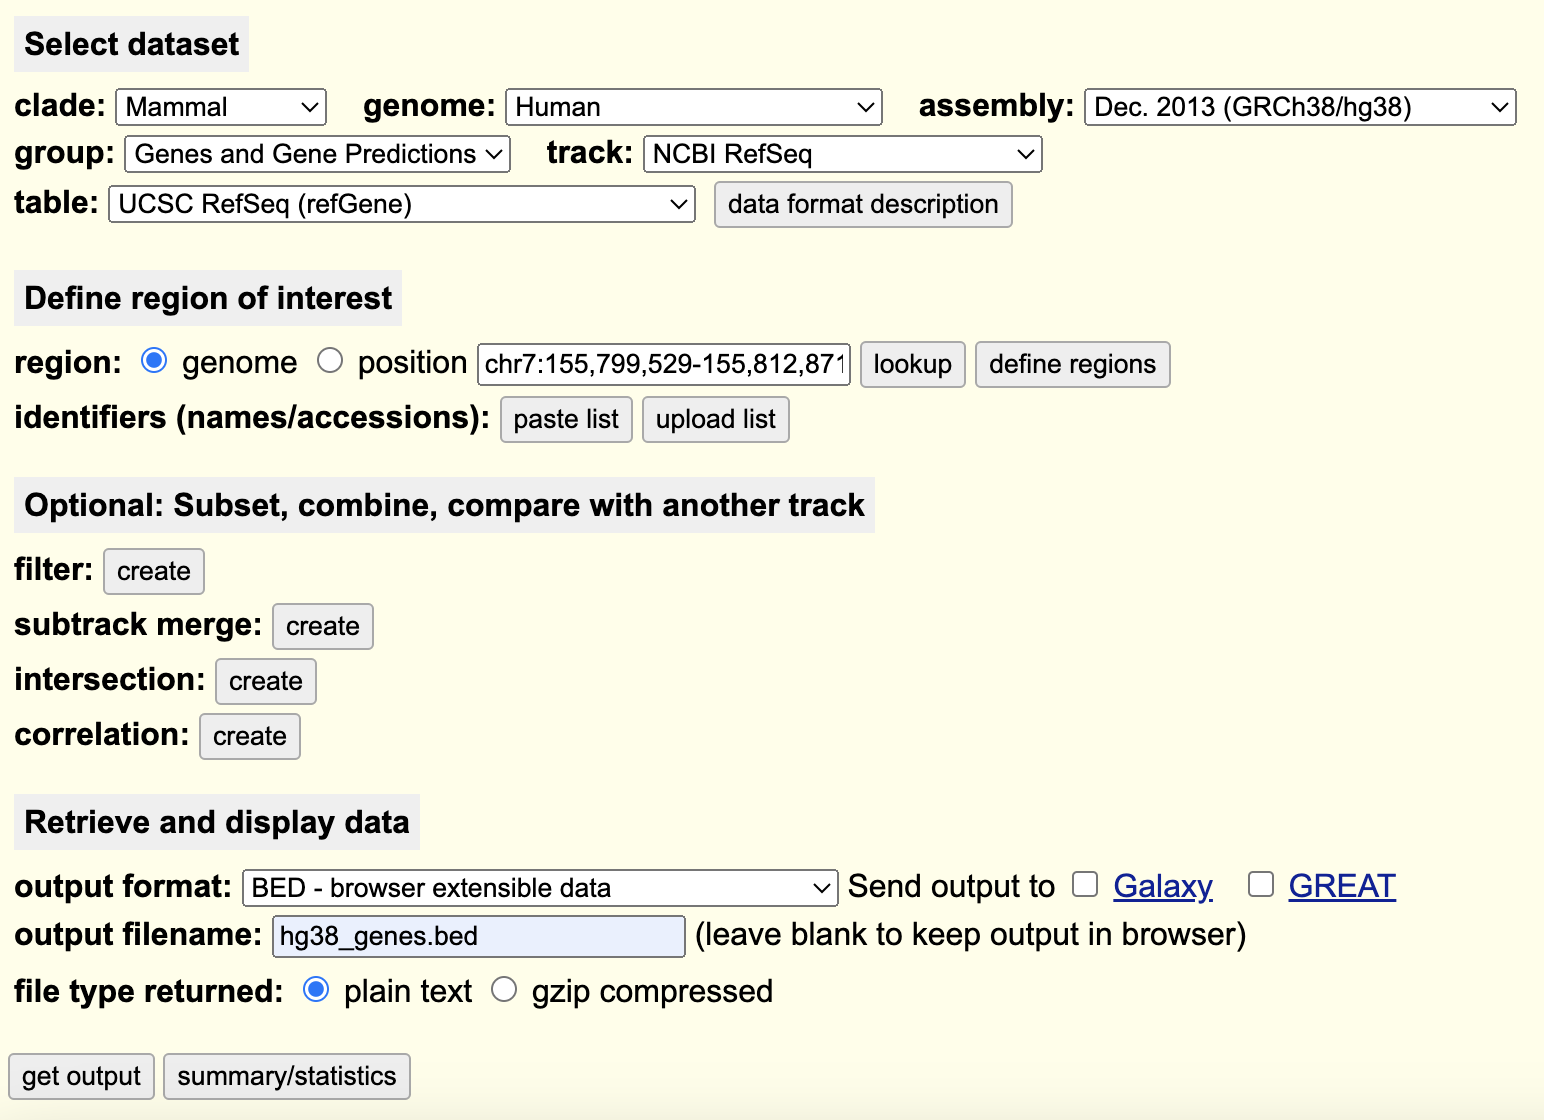Open the Galaxy link
This screenshot has width=1544, height=1120.
coord(1162,886)
